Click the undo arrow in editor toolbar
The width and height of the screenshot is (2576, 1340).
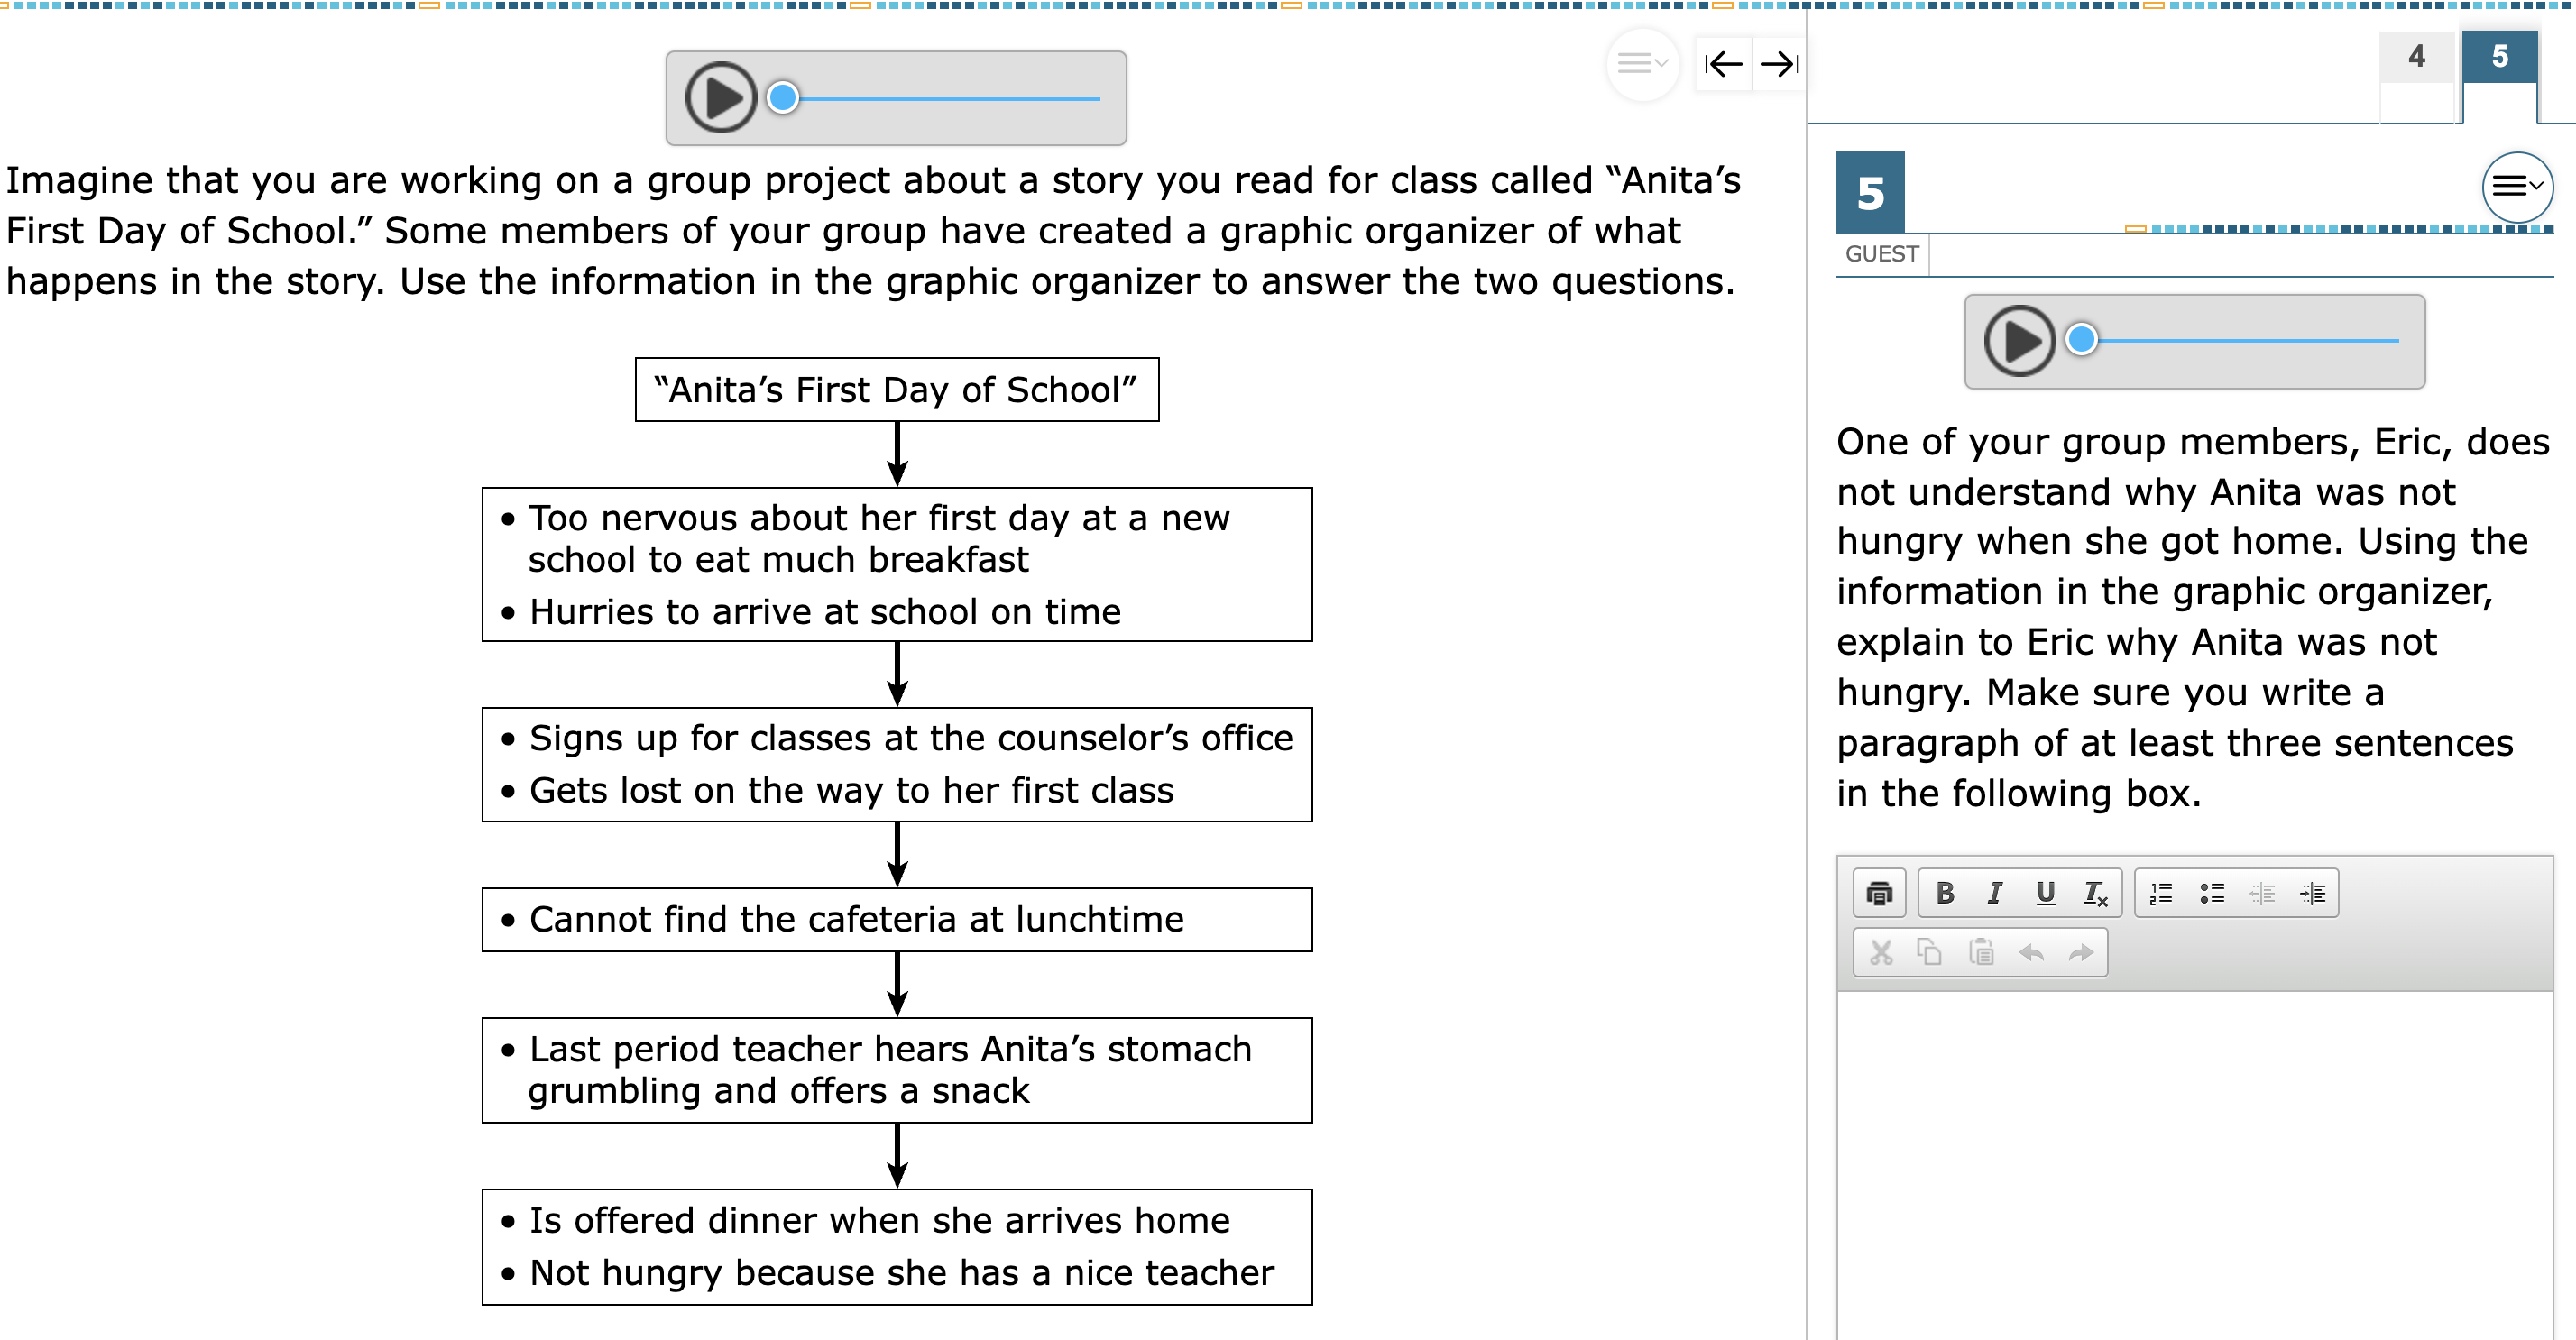[2031, 952]
